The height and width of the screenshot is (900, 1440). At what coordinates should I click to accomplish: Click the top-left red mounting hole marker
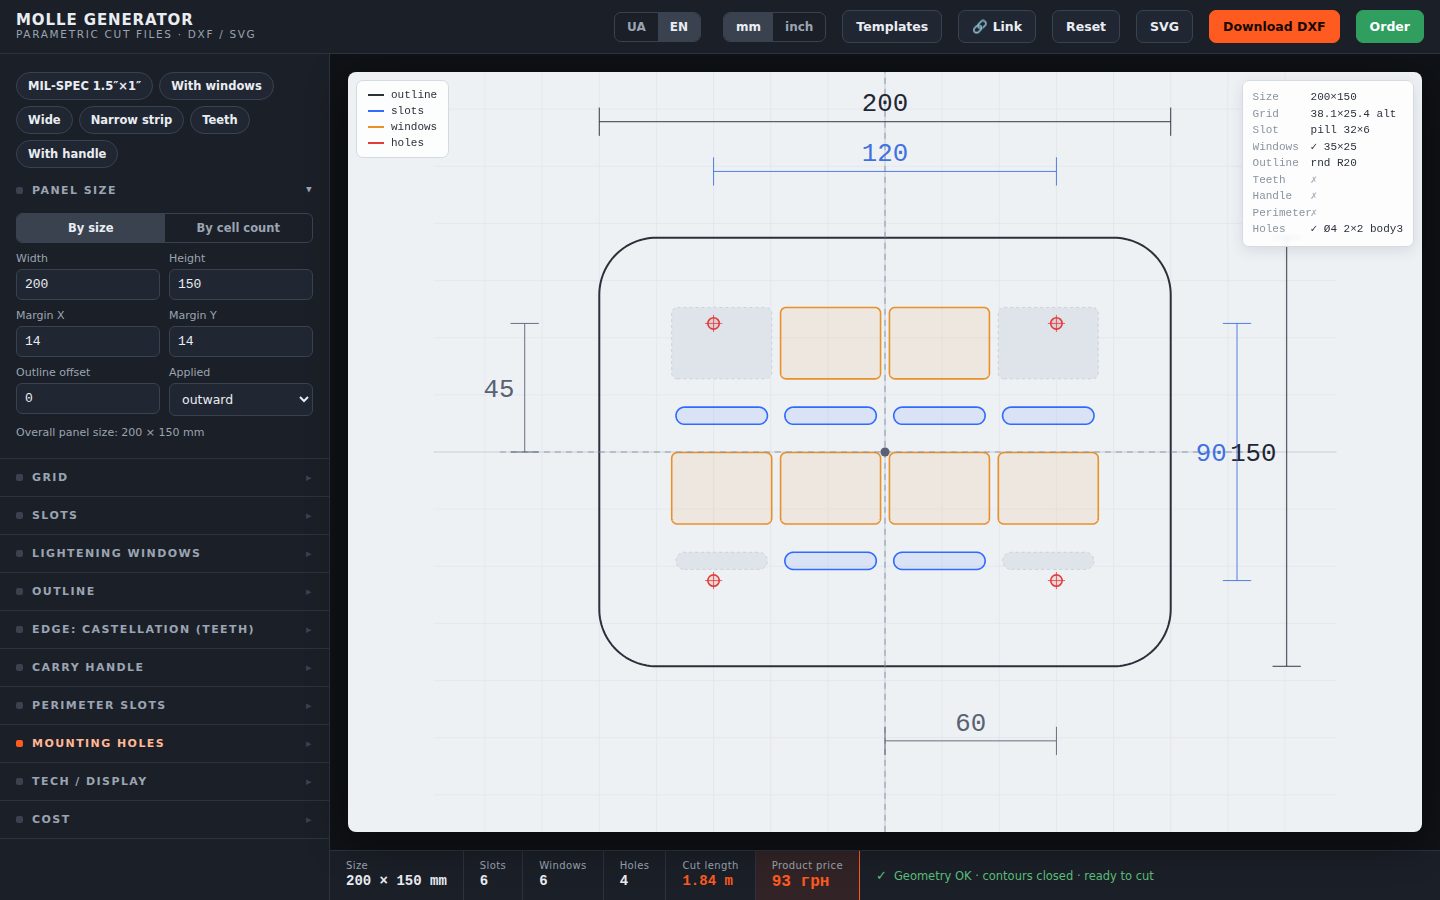pos(713,323)
